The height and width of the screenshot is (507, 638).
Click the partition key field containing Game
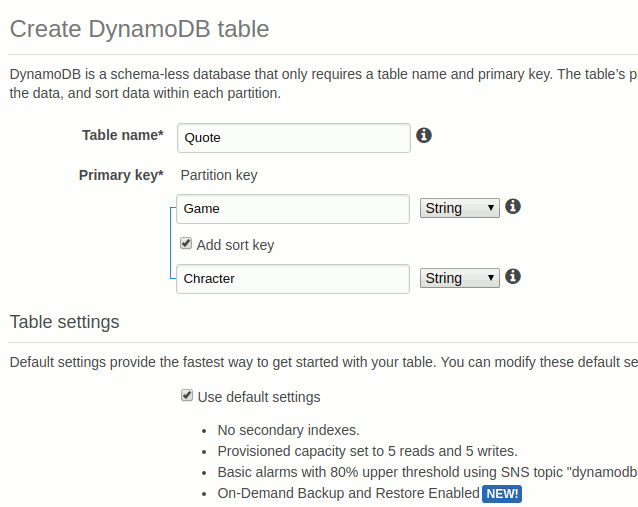pyautogui.click(x=293, y=209)
